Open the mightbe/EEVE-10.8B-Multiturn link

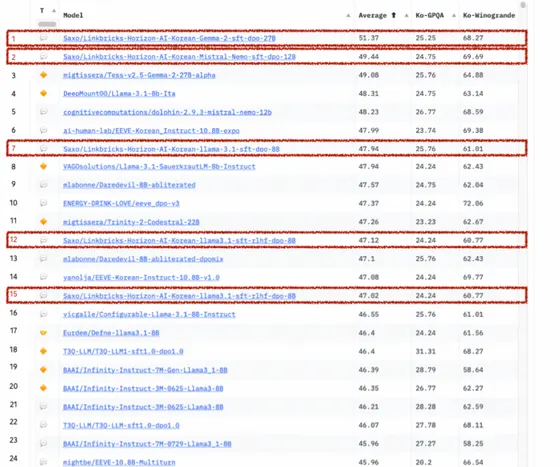[119, 462]
